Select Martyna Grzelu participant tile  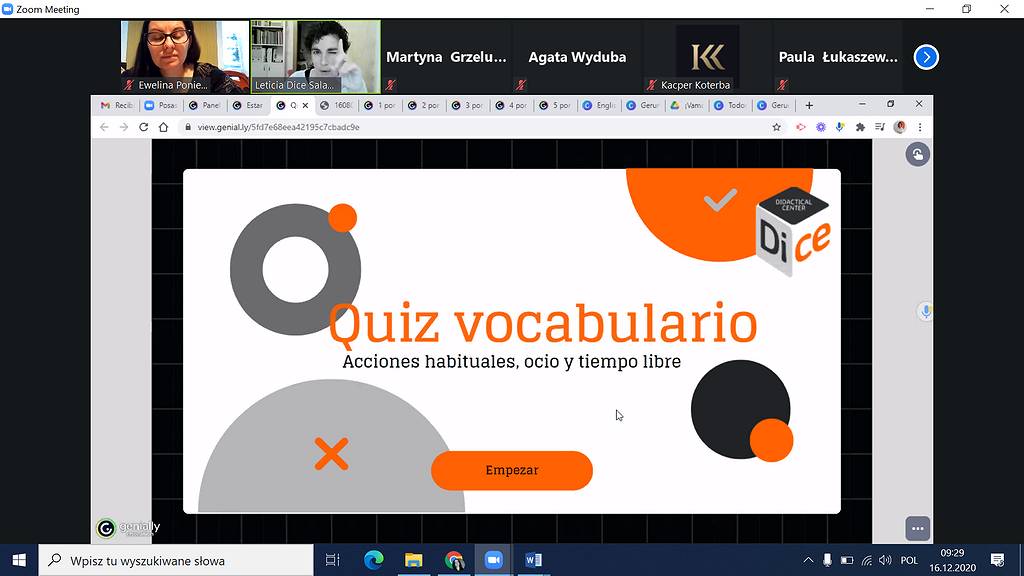pos(446,57)
